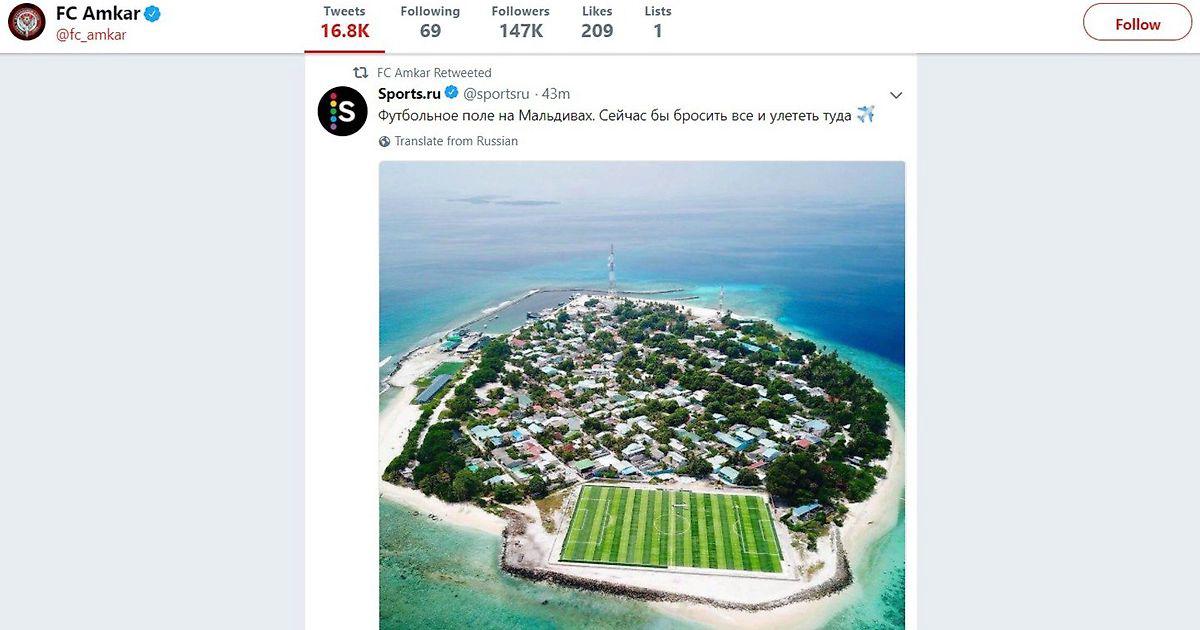Open the @fc_amkar handle link
Viewport: 1200px width, 630px height.
(91, 35)
